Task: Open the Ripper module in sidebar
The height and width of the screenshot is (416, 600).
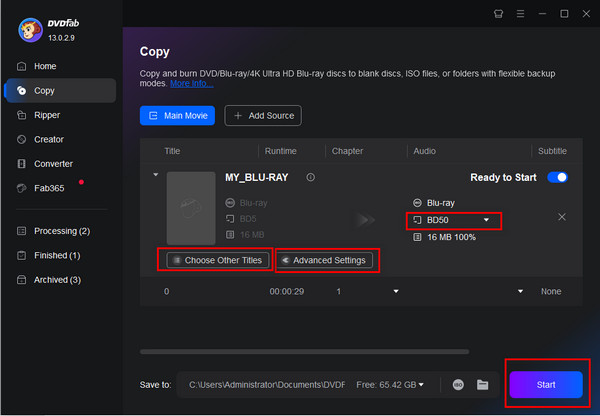Action: [46, 115]
